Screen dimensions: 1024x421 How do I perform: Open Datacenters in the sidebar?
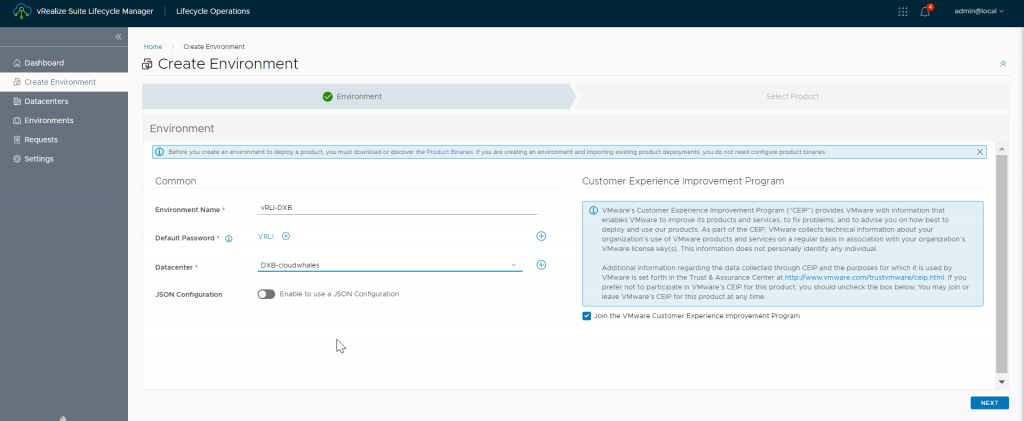tap(64, 101)
